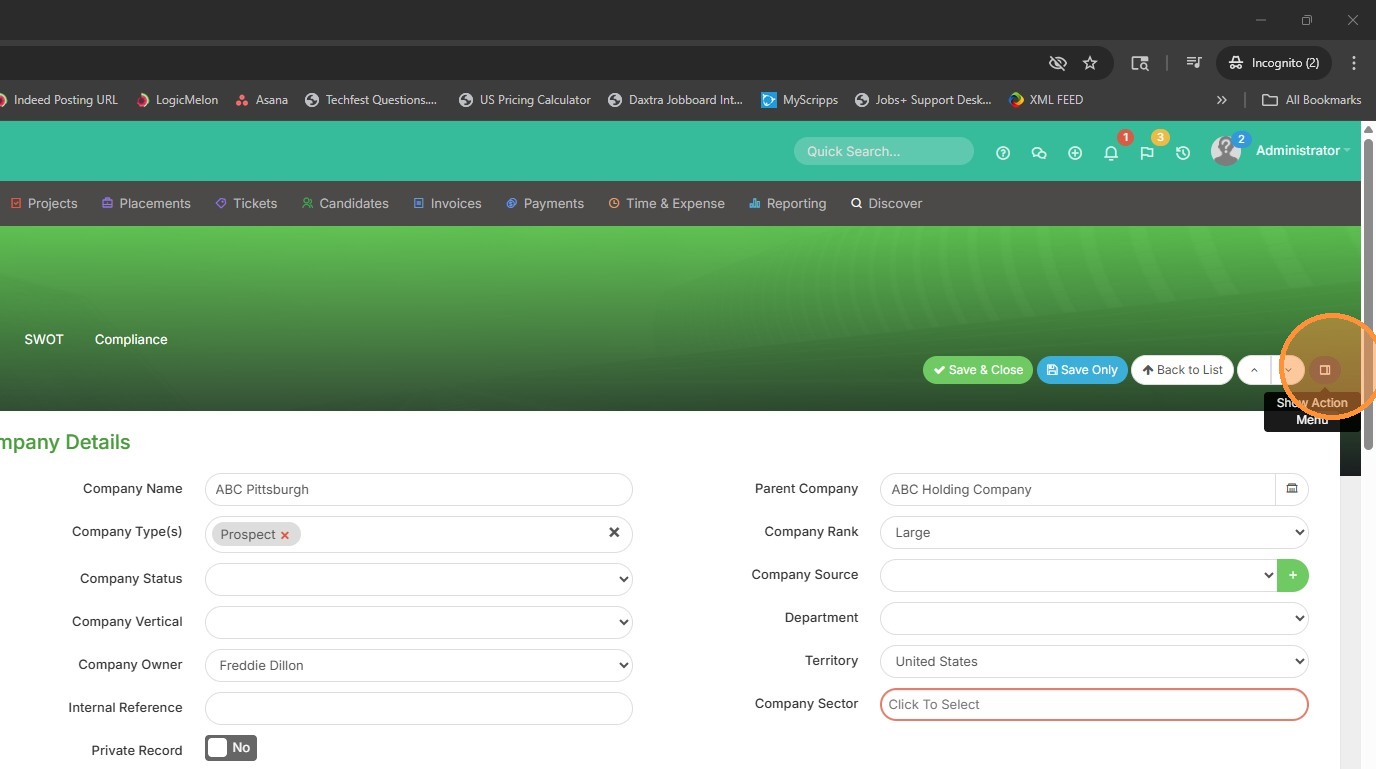Open the Parent Company lookup icon

(1292, 489)
